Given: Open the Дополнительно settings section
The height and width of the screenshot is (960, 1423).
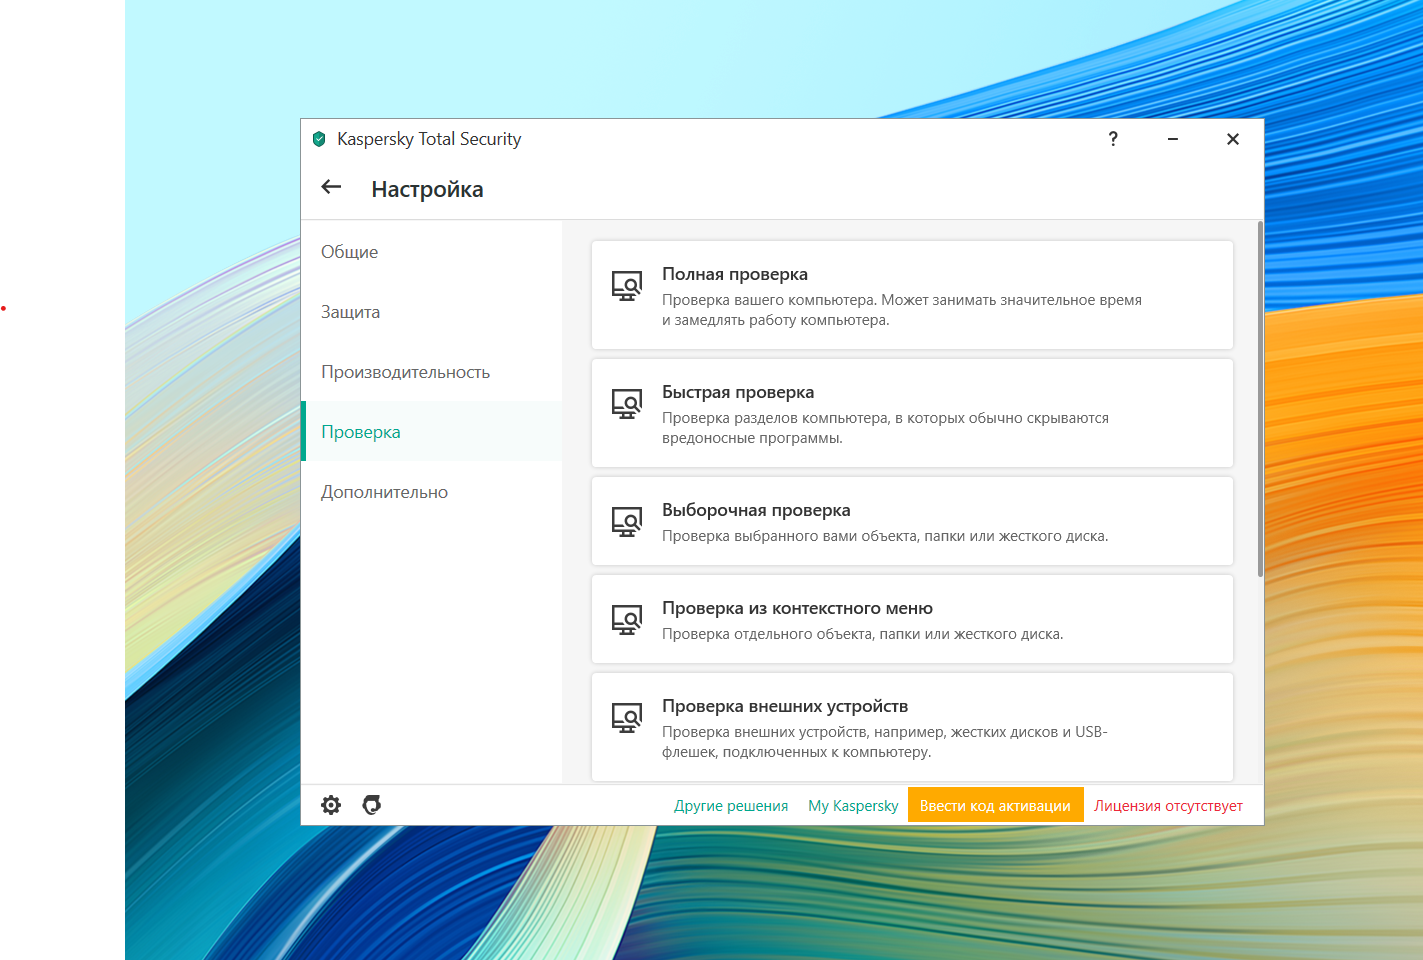Looking at the screenshot, I should tap(432, 492).
